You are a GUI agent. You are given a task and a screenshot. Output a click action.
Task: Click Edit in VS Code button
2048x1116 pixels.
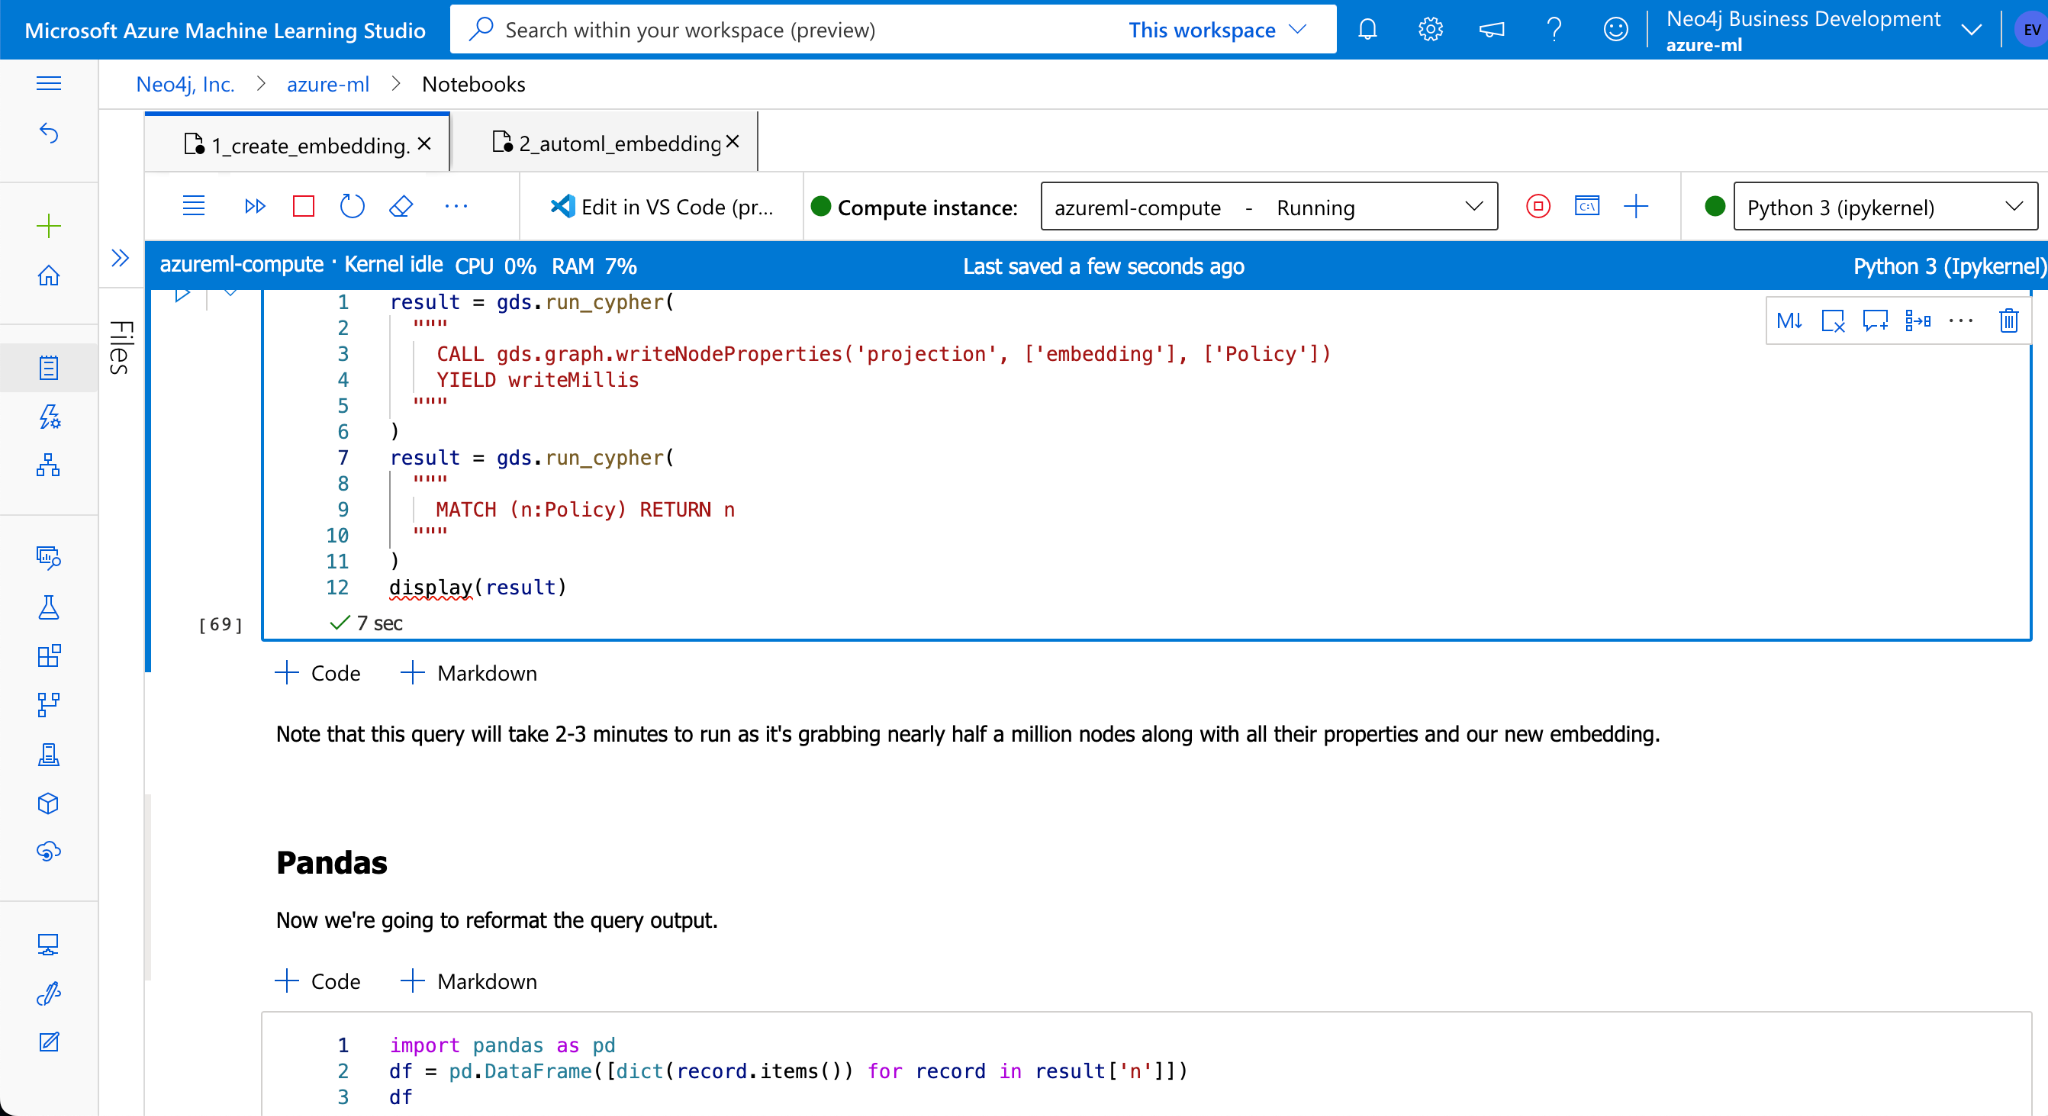[x=662, y=207]
